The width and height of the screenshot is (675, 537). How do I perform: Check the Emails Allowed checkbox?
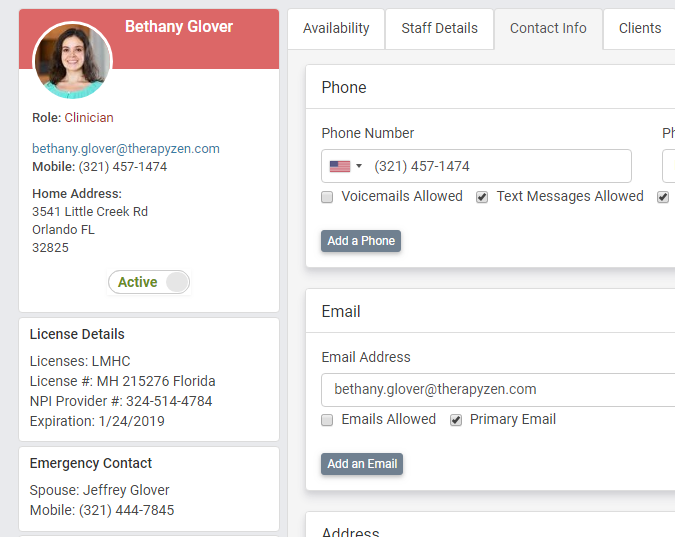coord(327,420)
